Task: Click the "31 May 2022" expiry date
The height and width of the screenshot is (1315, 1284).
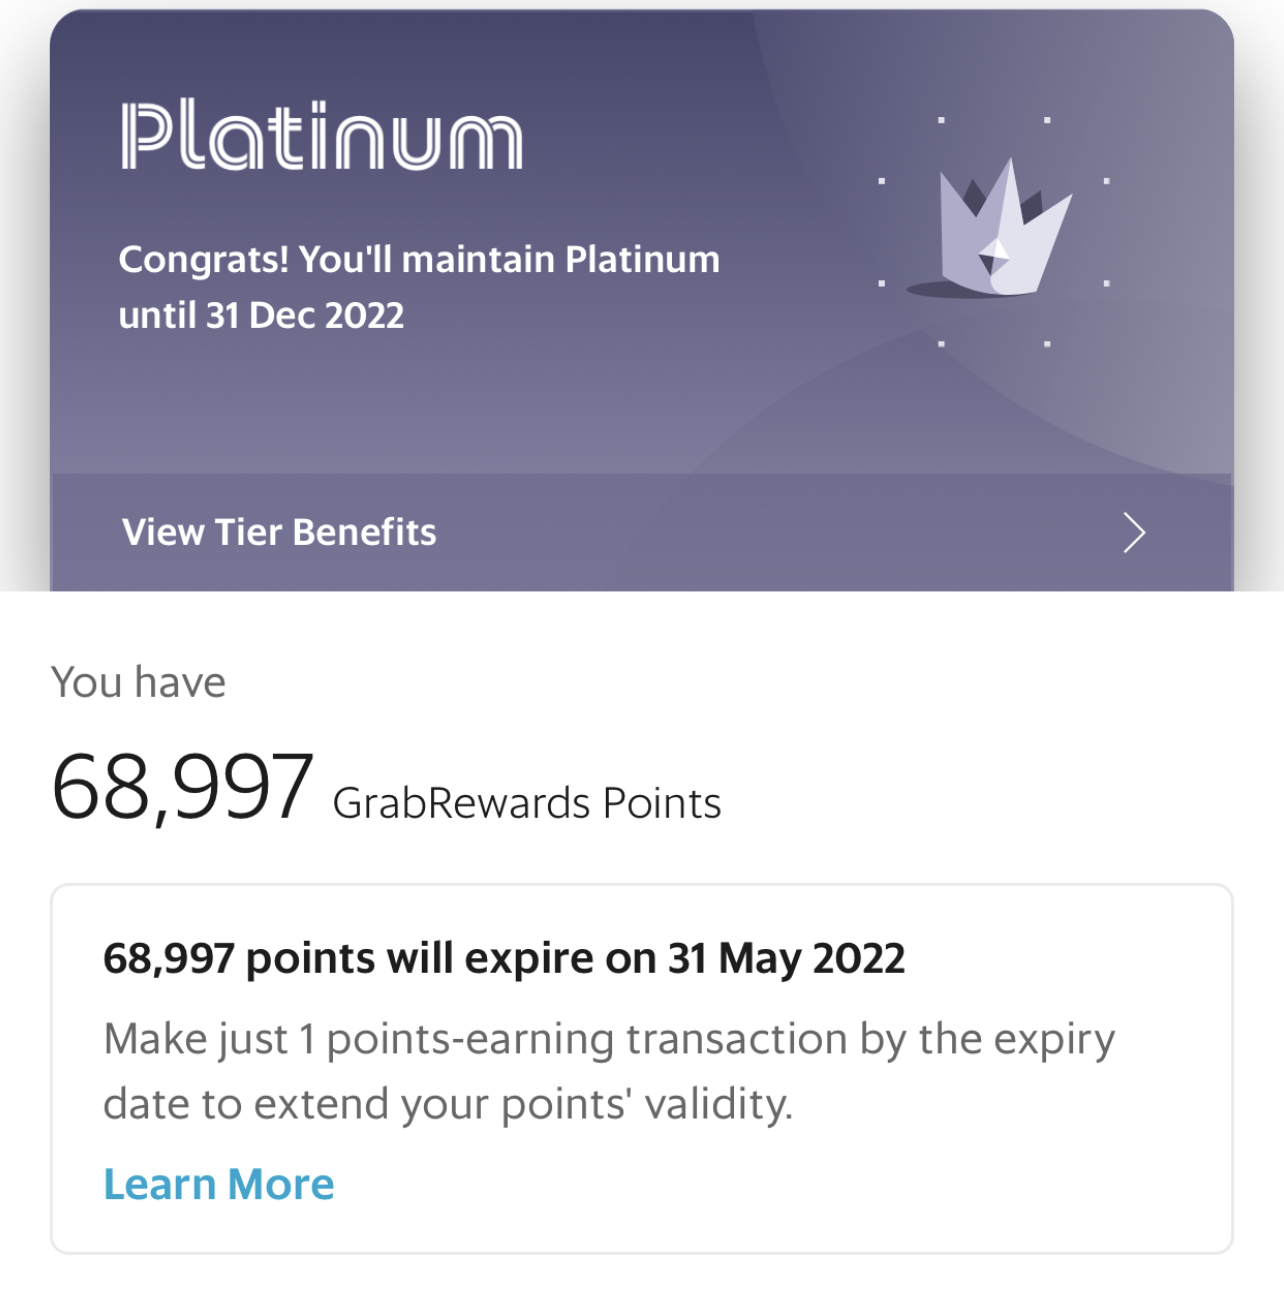Action: (x=786, y=959)
